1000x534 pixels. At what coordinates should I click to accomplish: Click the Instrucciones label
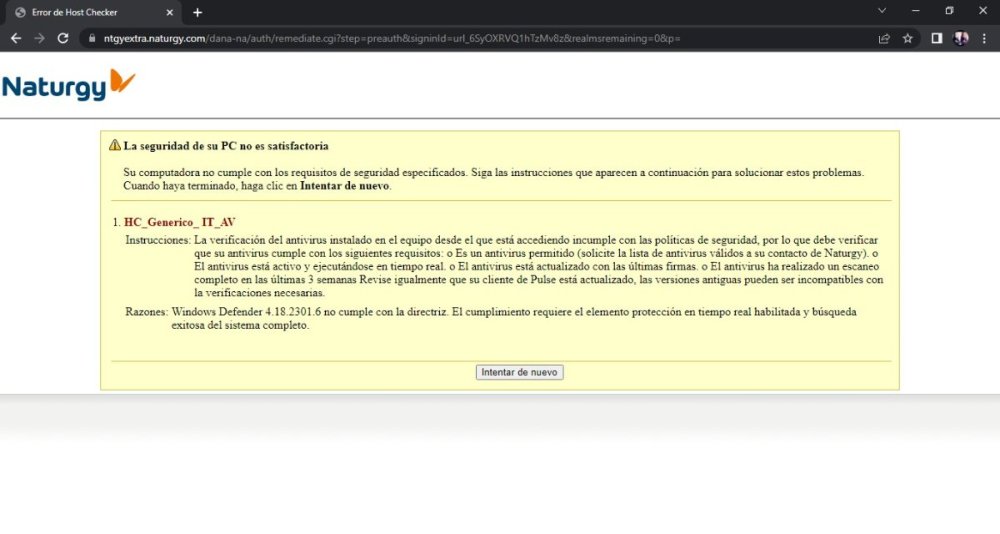click(158, 240)
